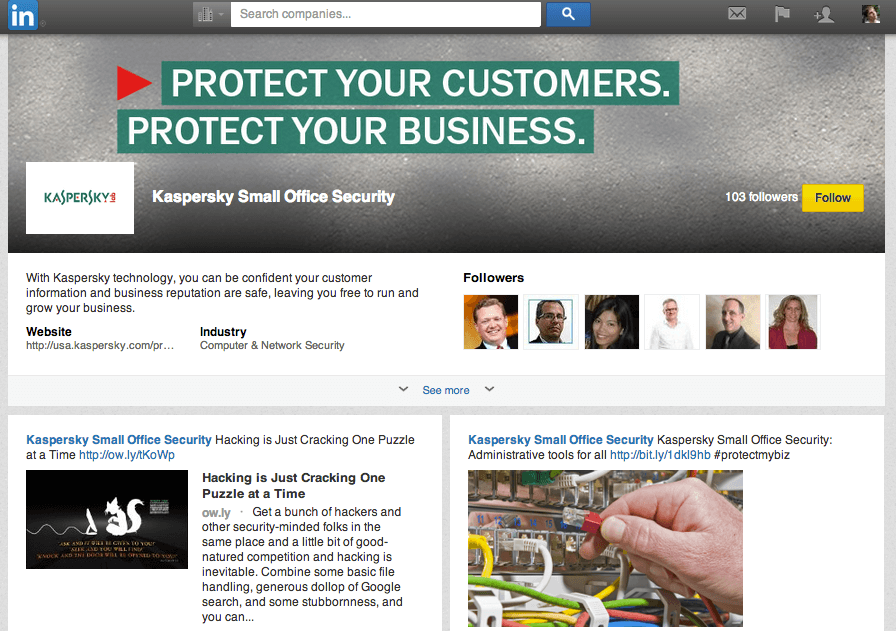This screenshot has height=631, width=896.
Task: Click in the Search companies field
Action: 386,14
